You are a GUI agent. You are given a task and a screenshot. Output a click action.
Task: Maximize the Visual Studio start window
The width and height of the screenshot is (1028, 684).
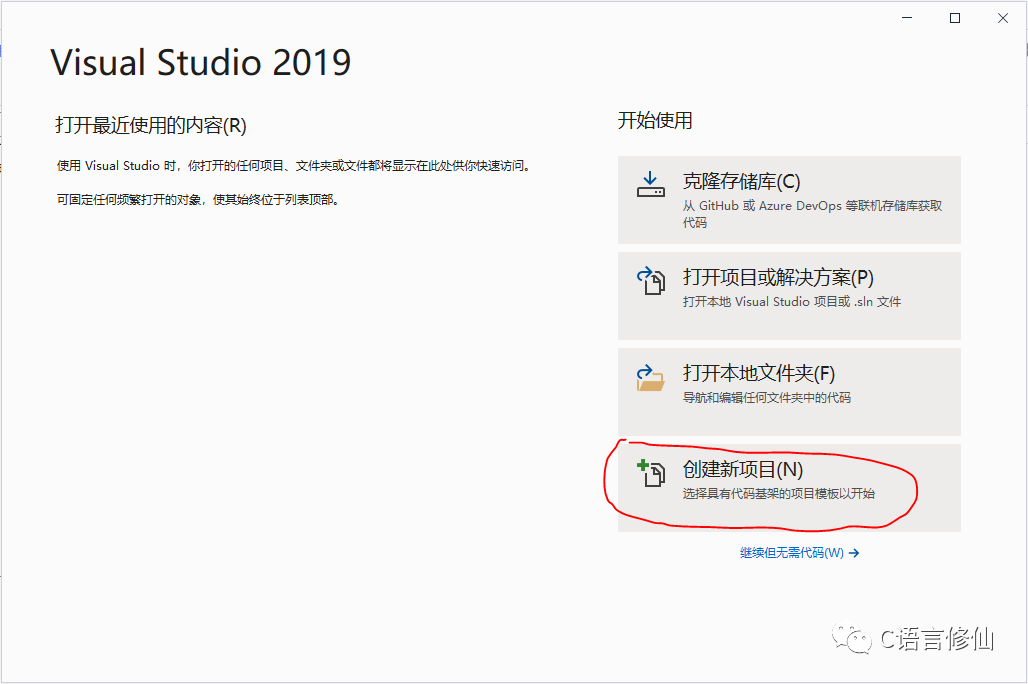[x=955, y=18]
